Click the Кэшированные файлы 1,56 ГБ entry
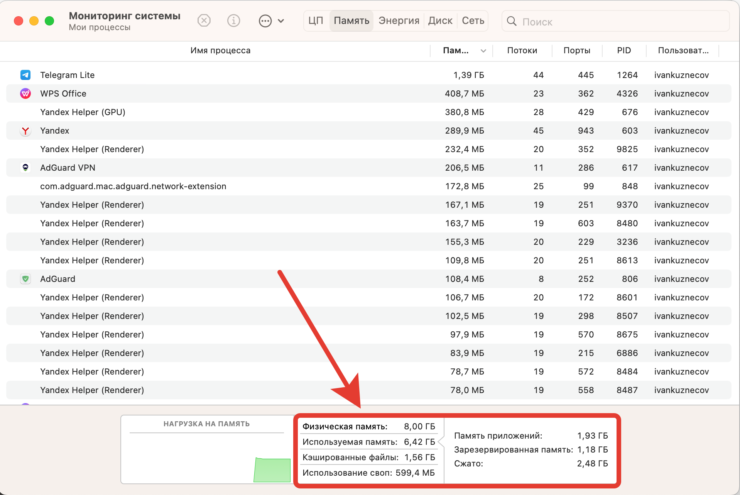The height and width of the screenshot is (495, 740). pos(369,458)
